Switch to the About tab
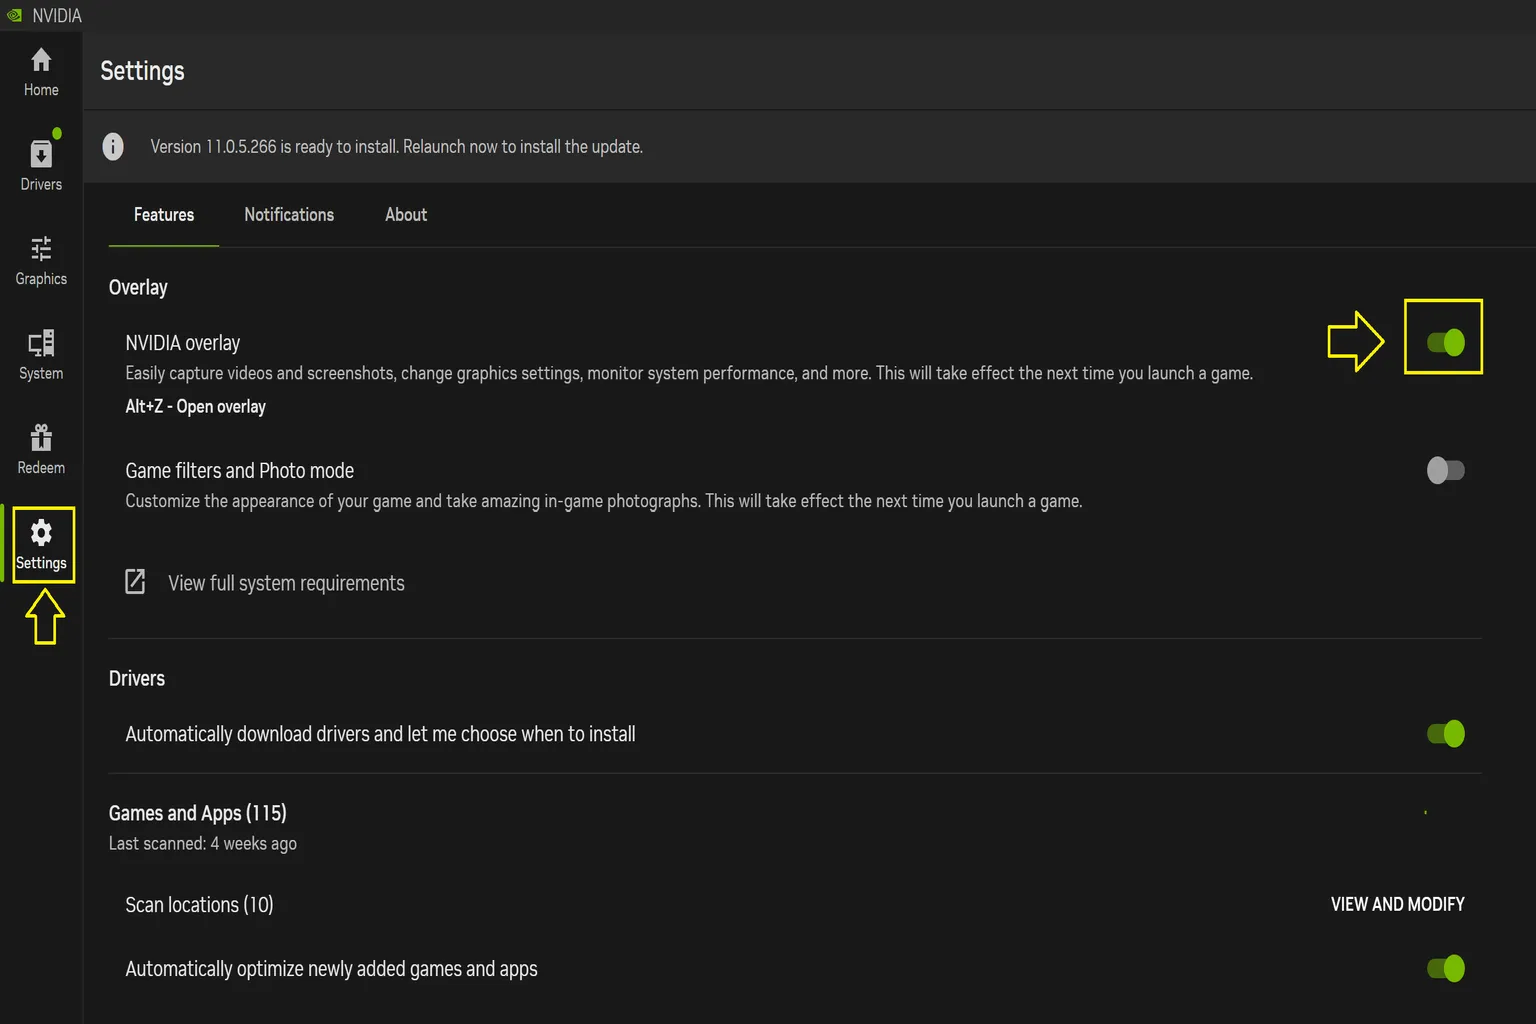1536x1024 pixels. pyautogui.click(x=406, y=215)
